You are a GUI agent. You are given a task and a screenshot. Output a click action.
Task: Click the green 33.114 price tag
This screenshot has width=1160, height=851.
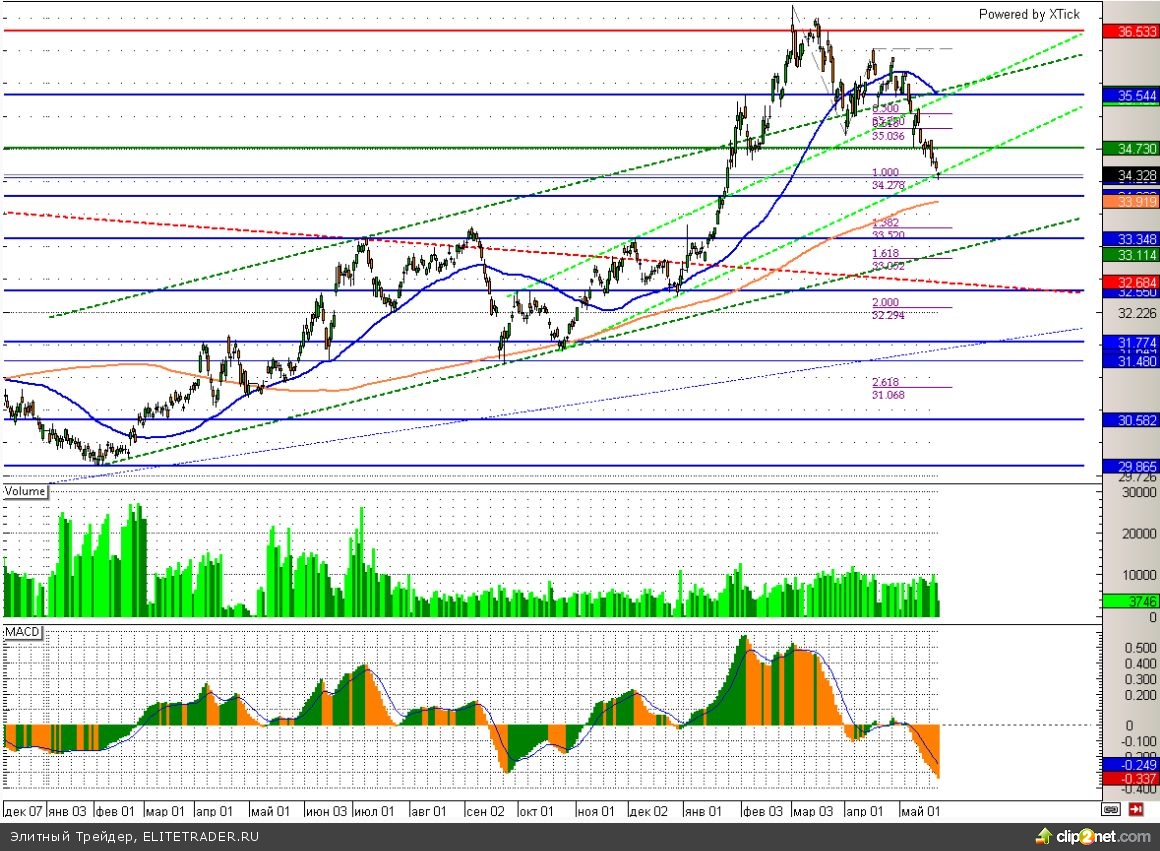pos(1130,255)
